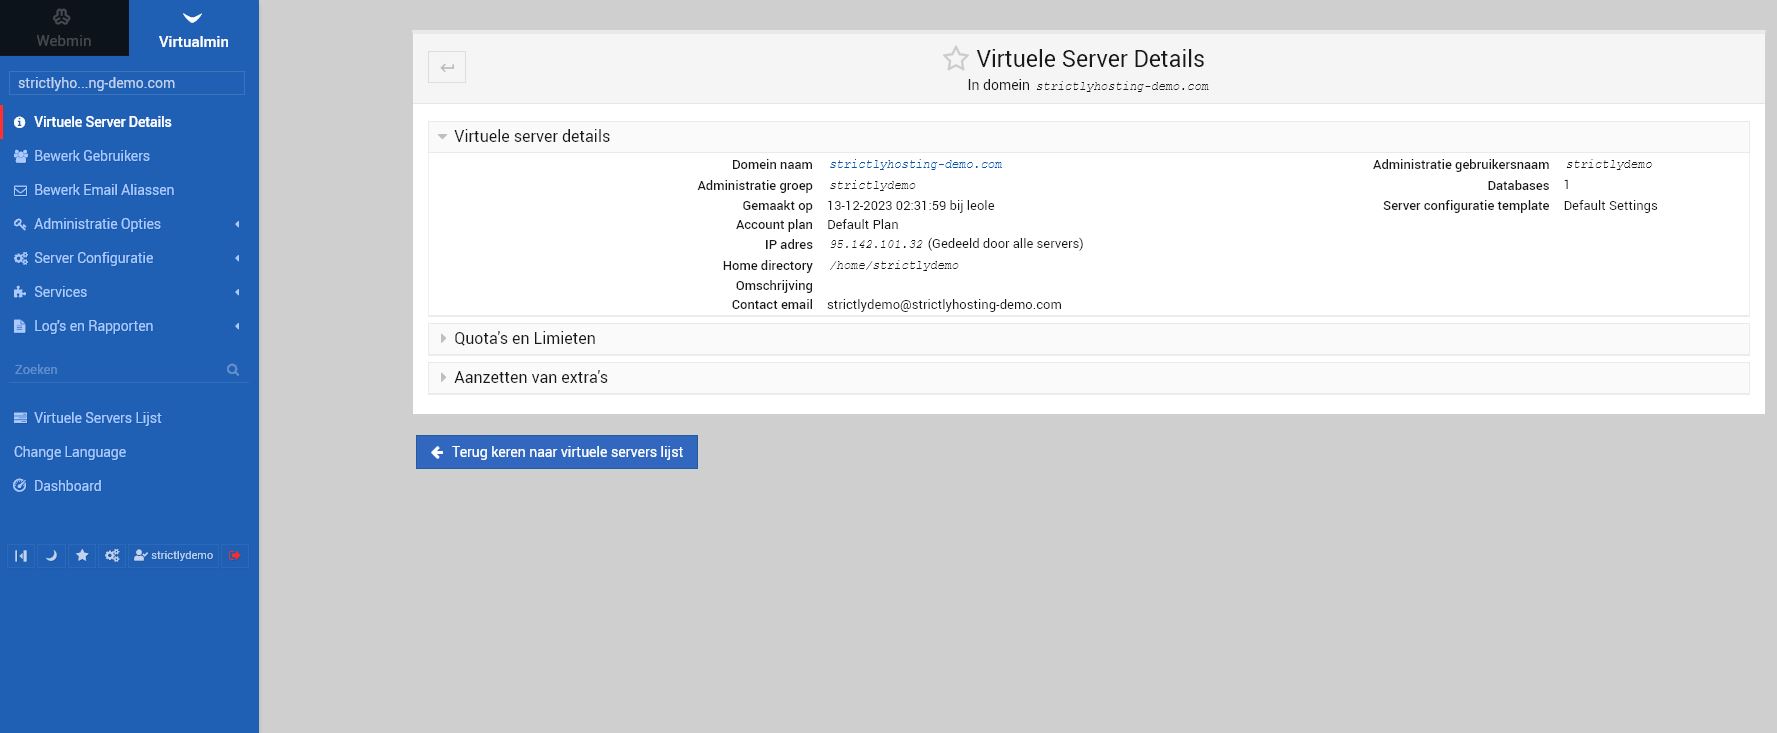Click the IP address 95.142.101.32

pos(876,244)
